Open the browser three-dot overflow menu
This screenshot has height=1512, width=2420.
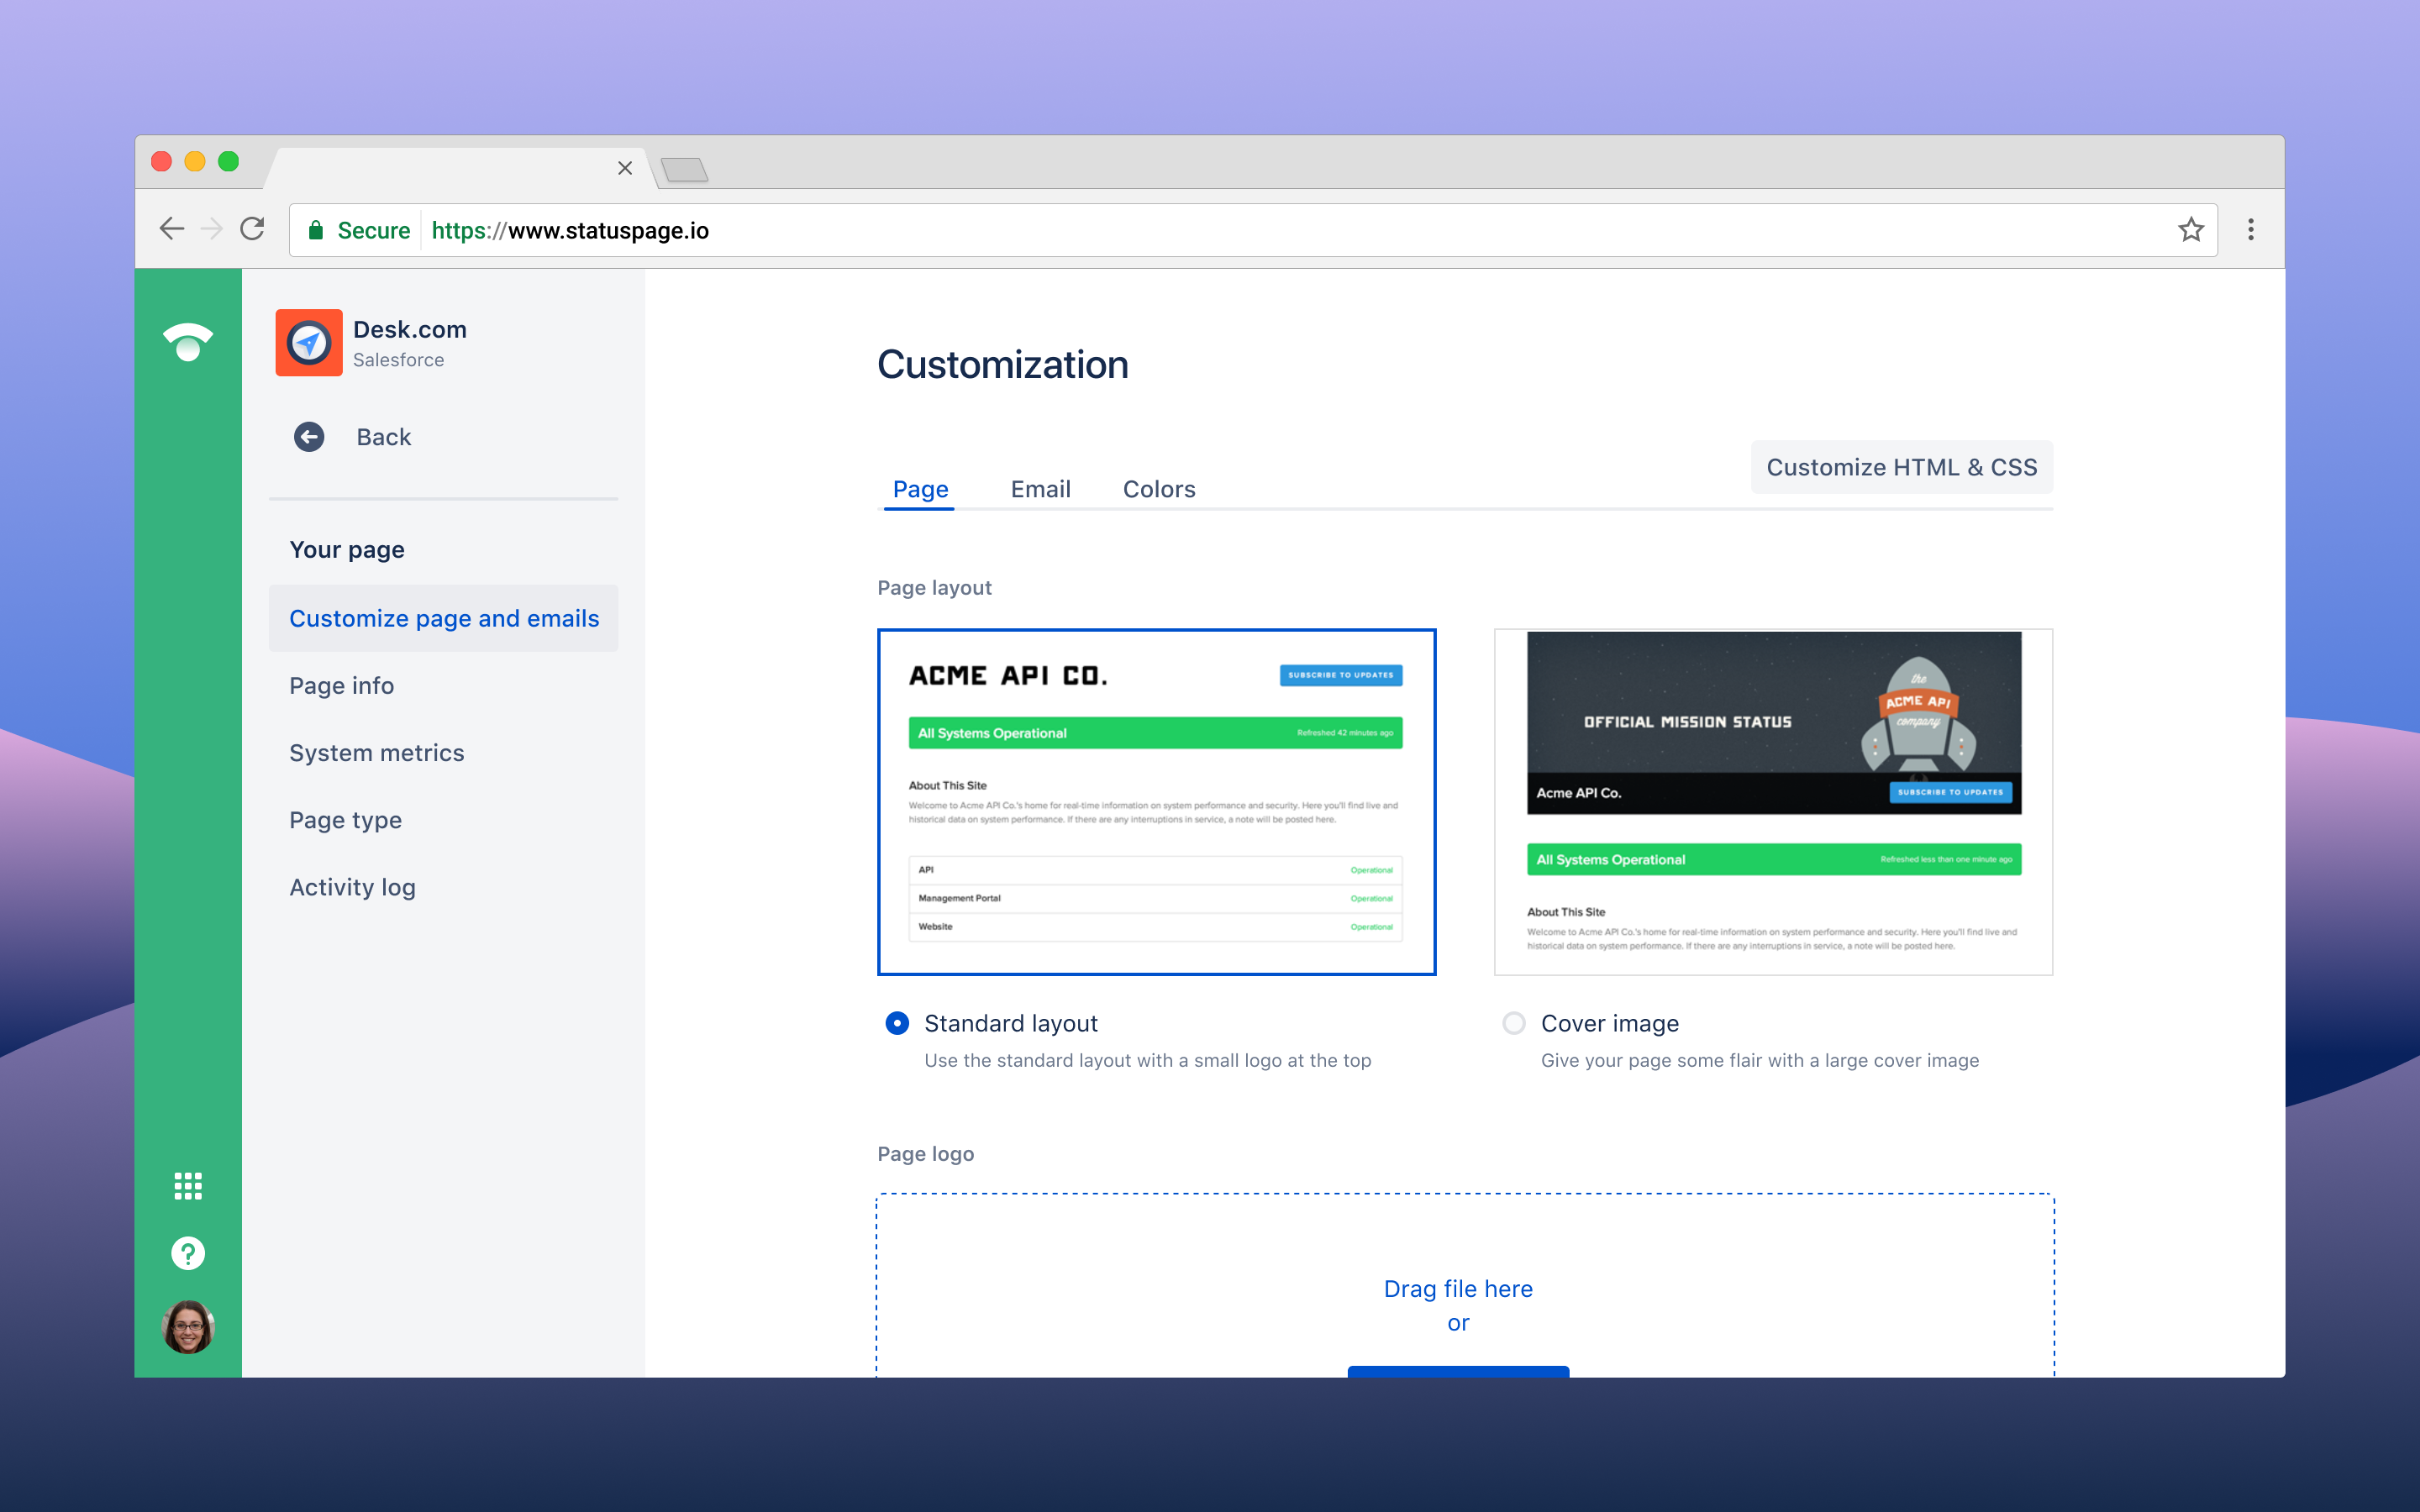point(2251,229)
